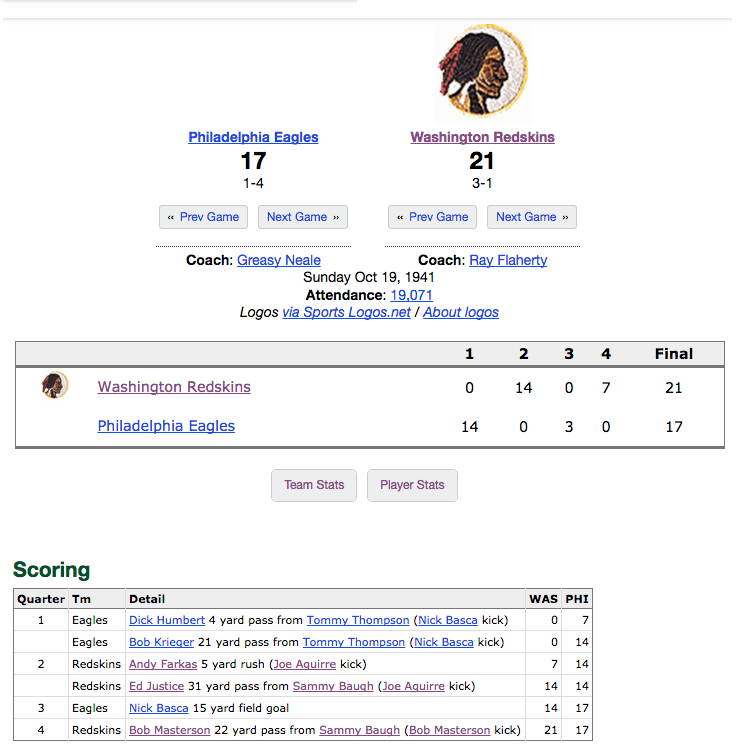
Task: Click Philadelphia Eagles in the linescore table
Action: 166,426
